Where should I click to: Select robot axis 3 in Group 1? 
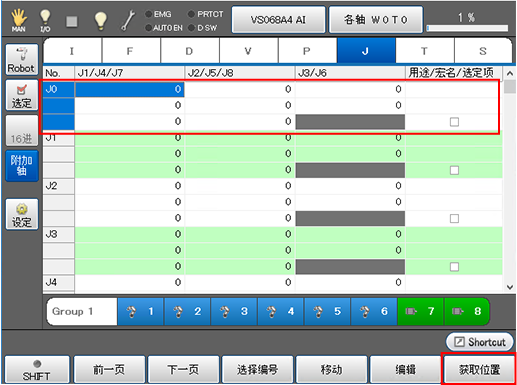[234, 312]
